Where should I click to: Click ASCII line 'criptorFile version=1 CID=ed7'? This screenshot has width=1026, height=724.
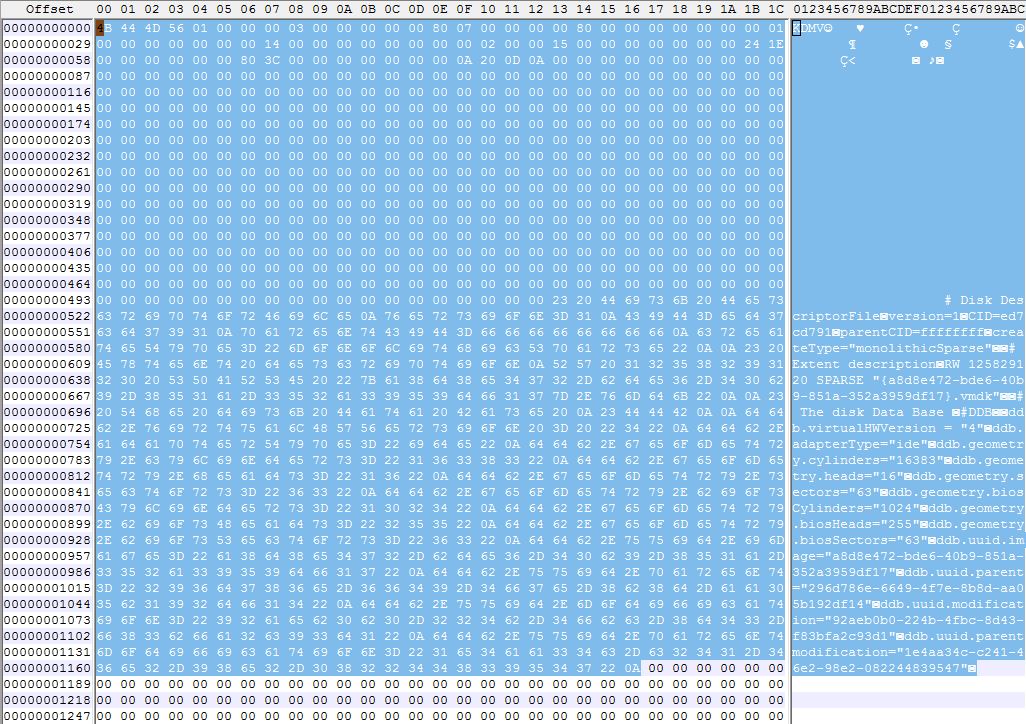tap(908, 316)
